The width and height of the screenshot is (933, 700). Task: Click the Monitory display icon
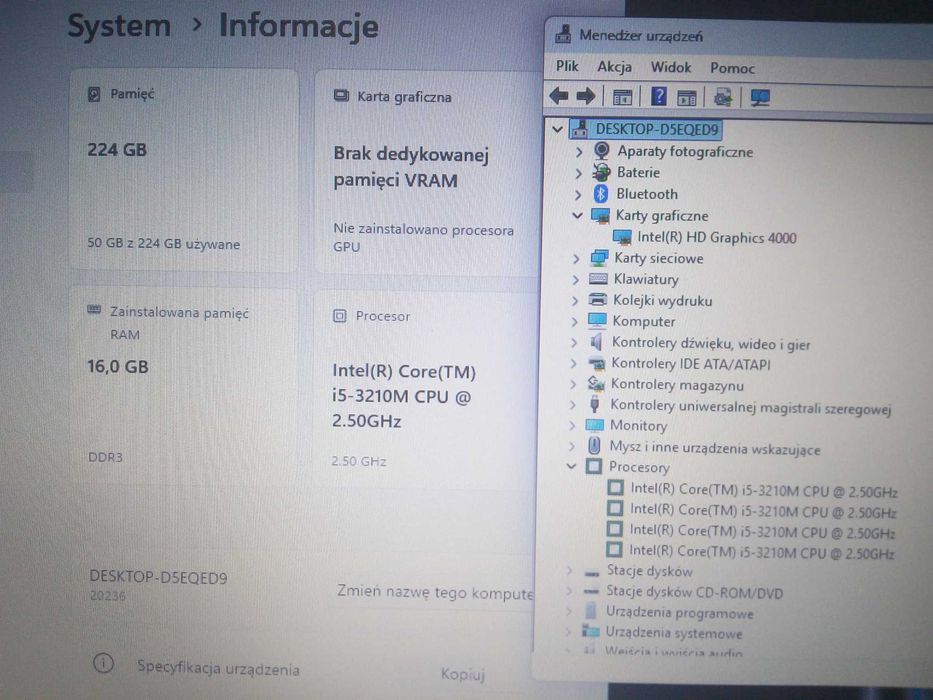click(x=594, y=424)
